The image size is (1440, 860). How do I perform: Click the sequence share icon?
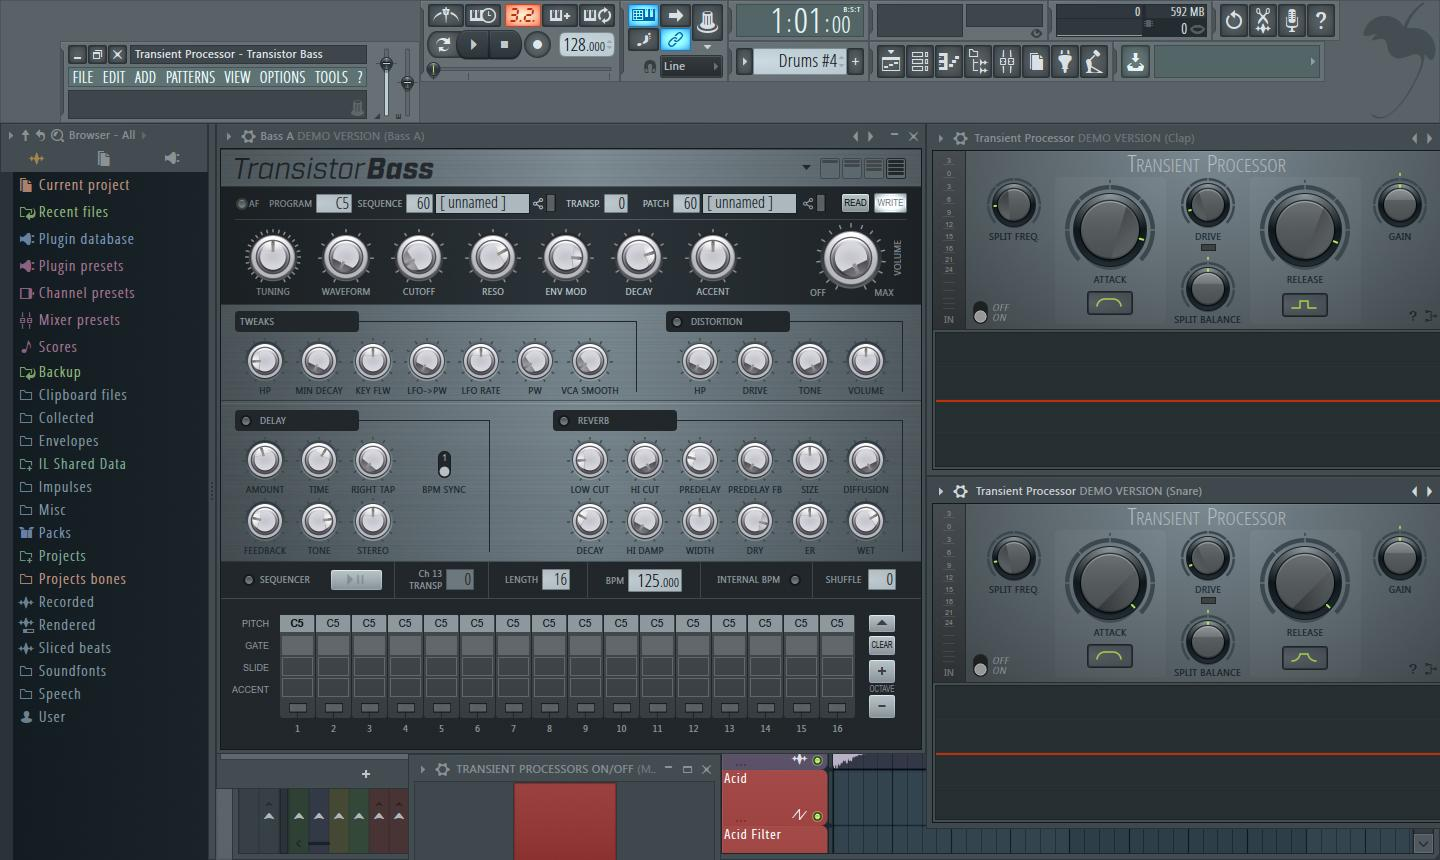coord(538,203)
